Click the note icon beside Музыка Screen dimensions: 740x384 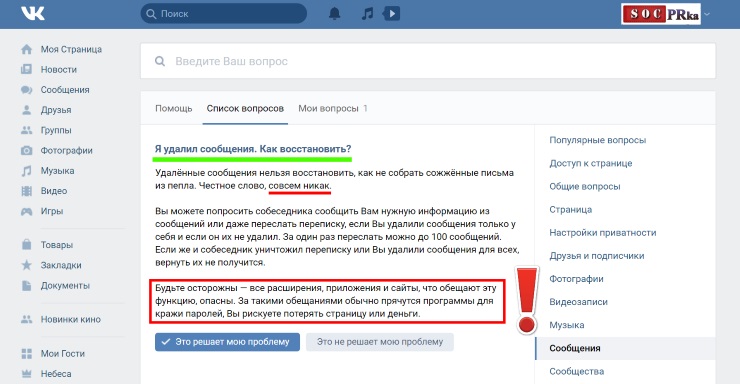click(x=26, y=171)
